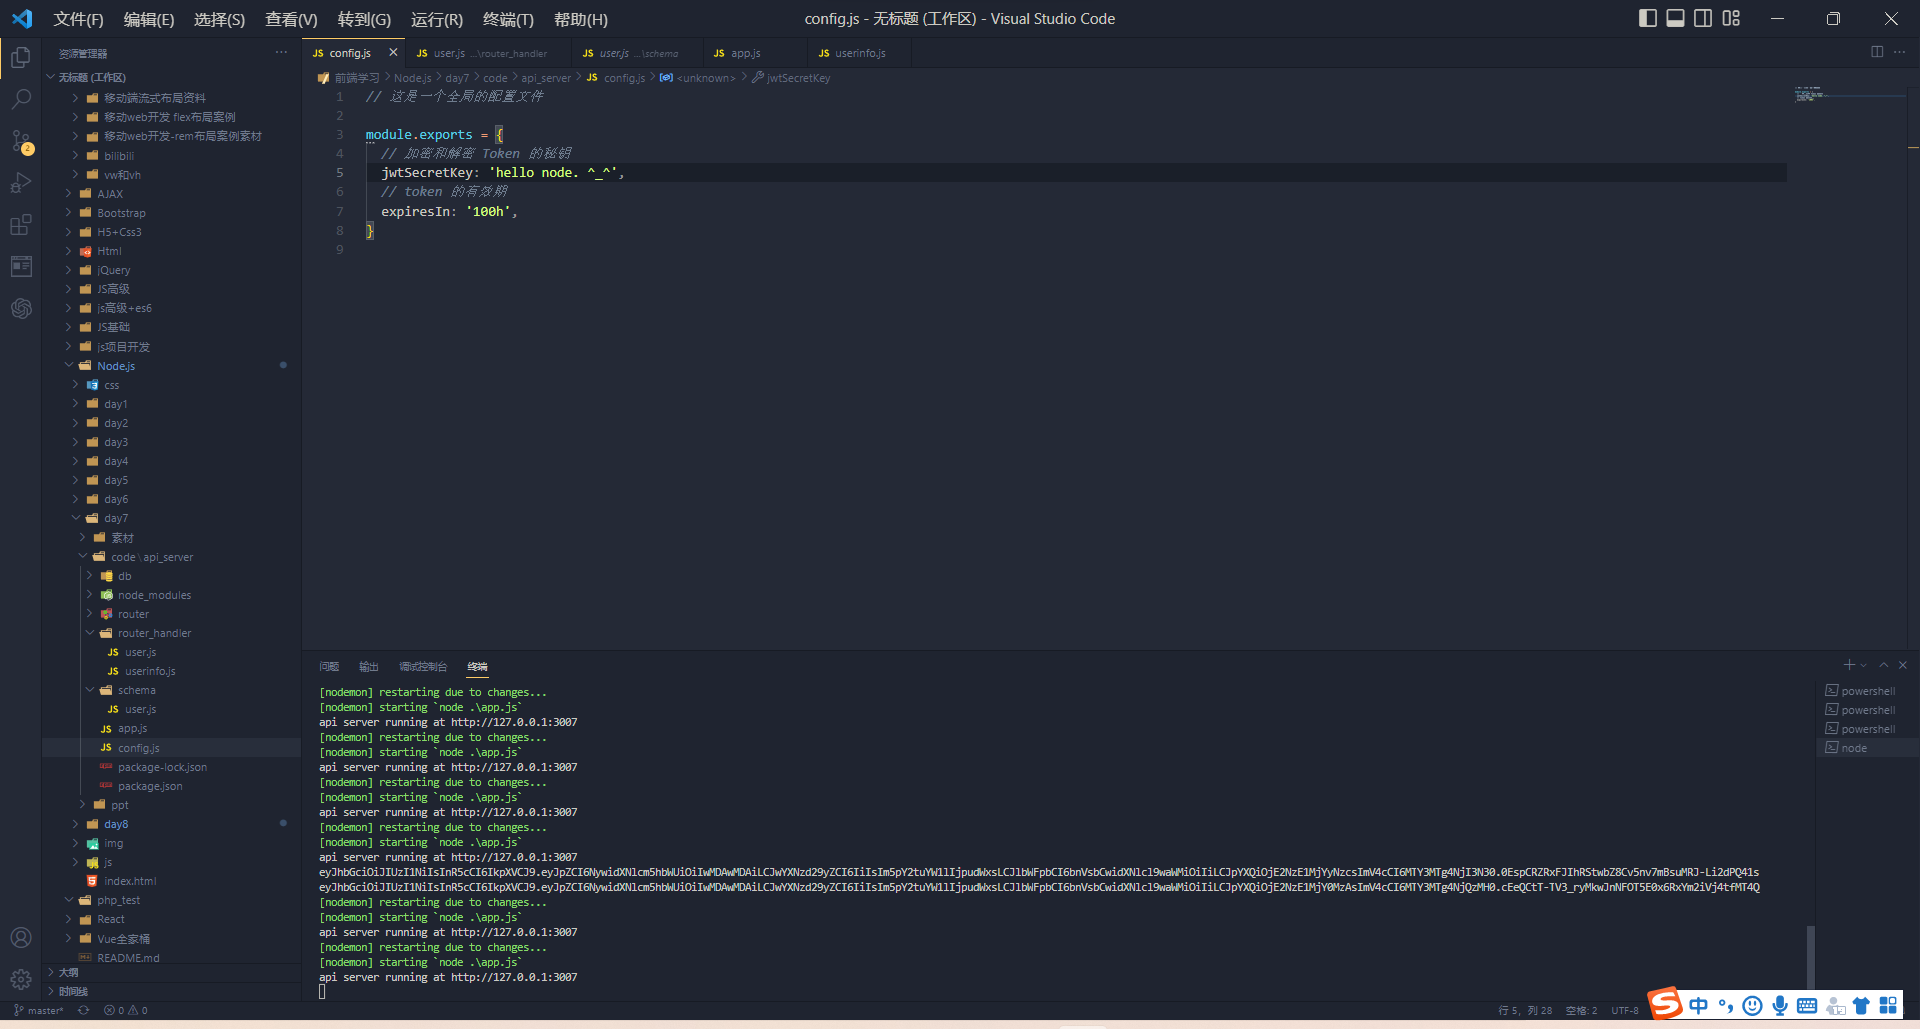
Task: Open the Extensions view
Action: tap(21, 225)
